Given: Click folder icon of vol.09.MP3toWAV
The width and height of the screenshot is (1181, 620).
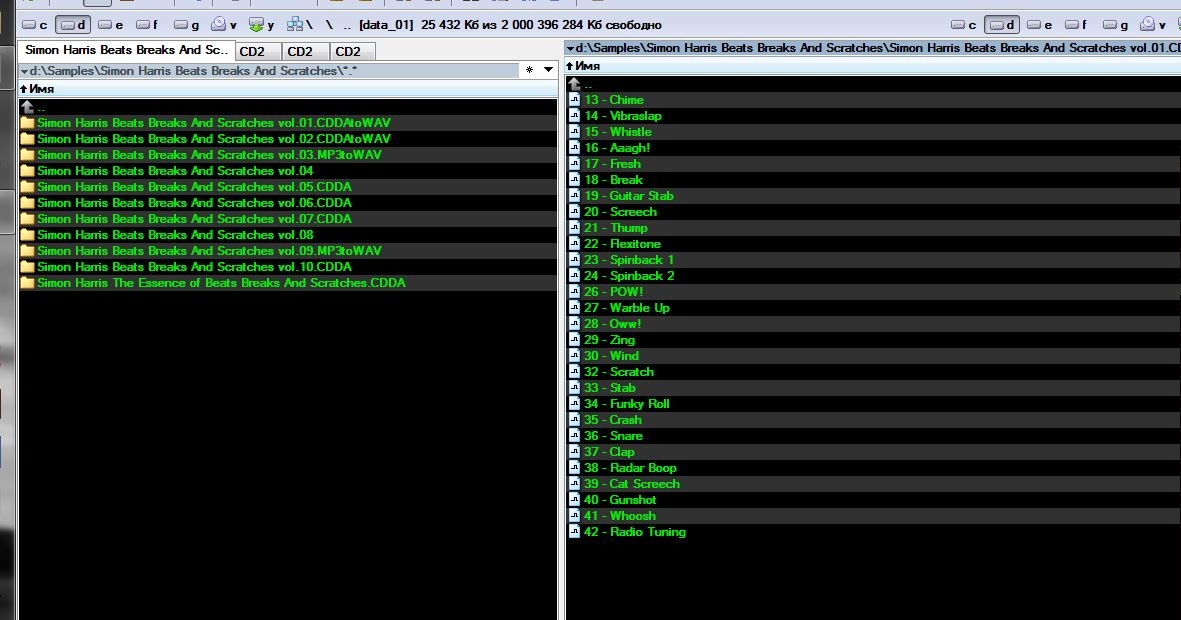Looking at the screenshot, I should (x=28, y=251).
